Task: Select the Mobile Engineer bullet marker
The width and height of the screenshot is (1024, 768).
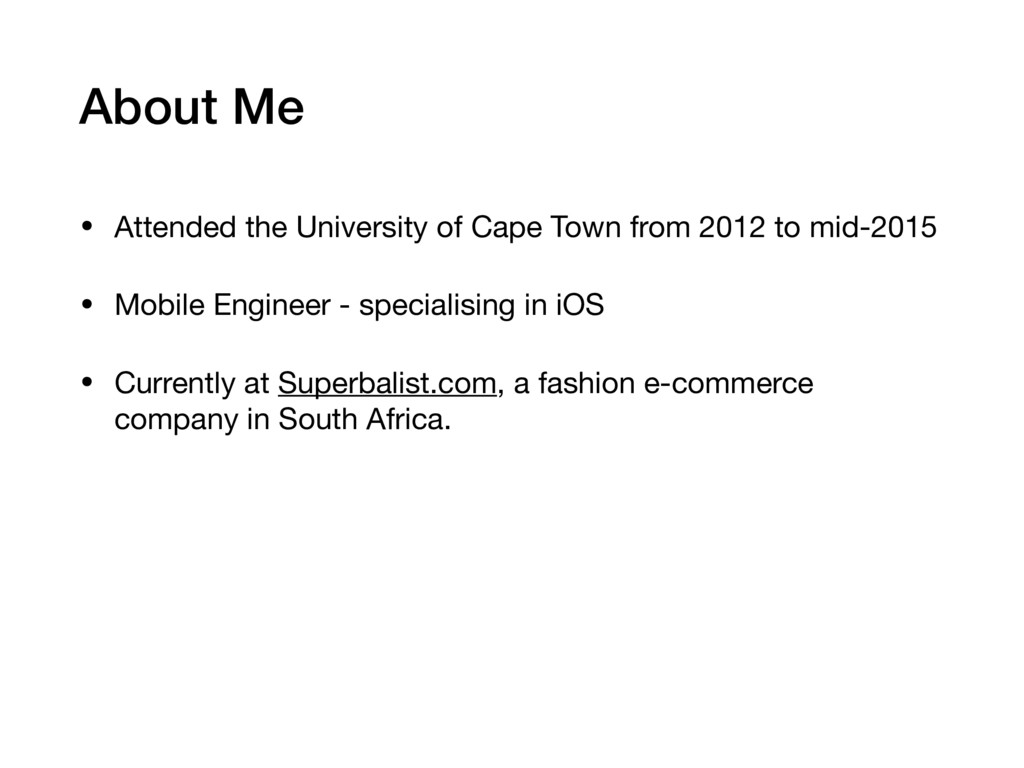Action: (87, 304)
